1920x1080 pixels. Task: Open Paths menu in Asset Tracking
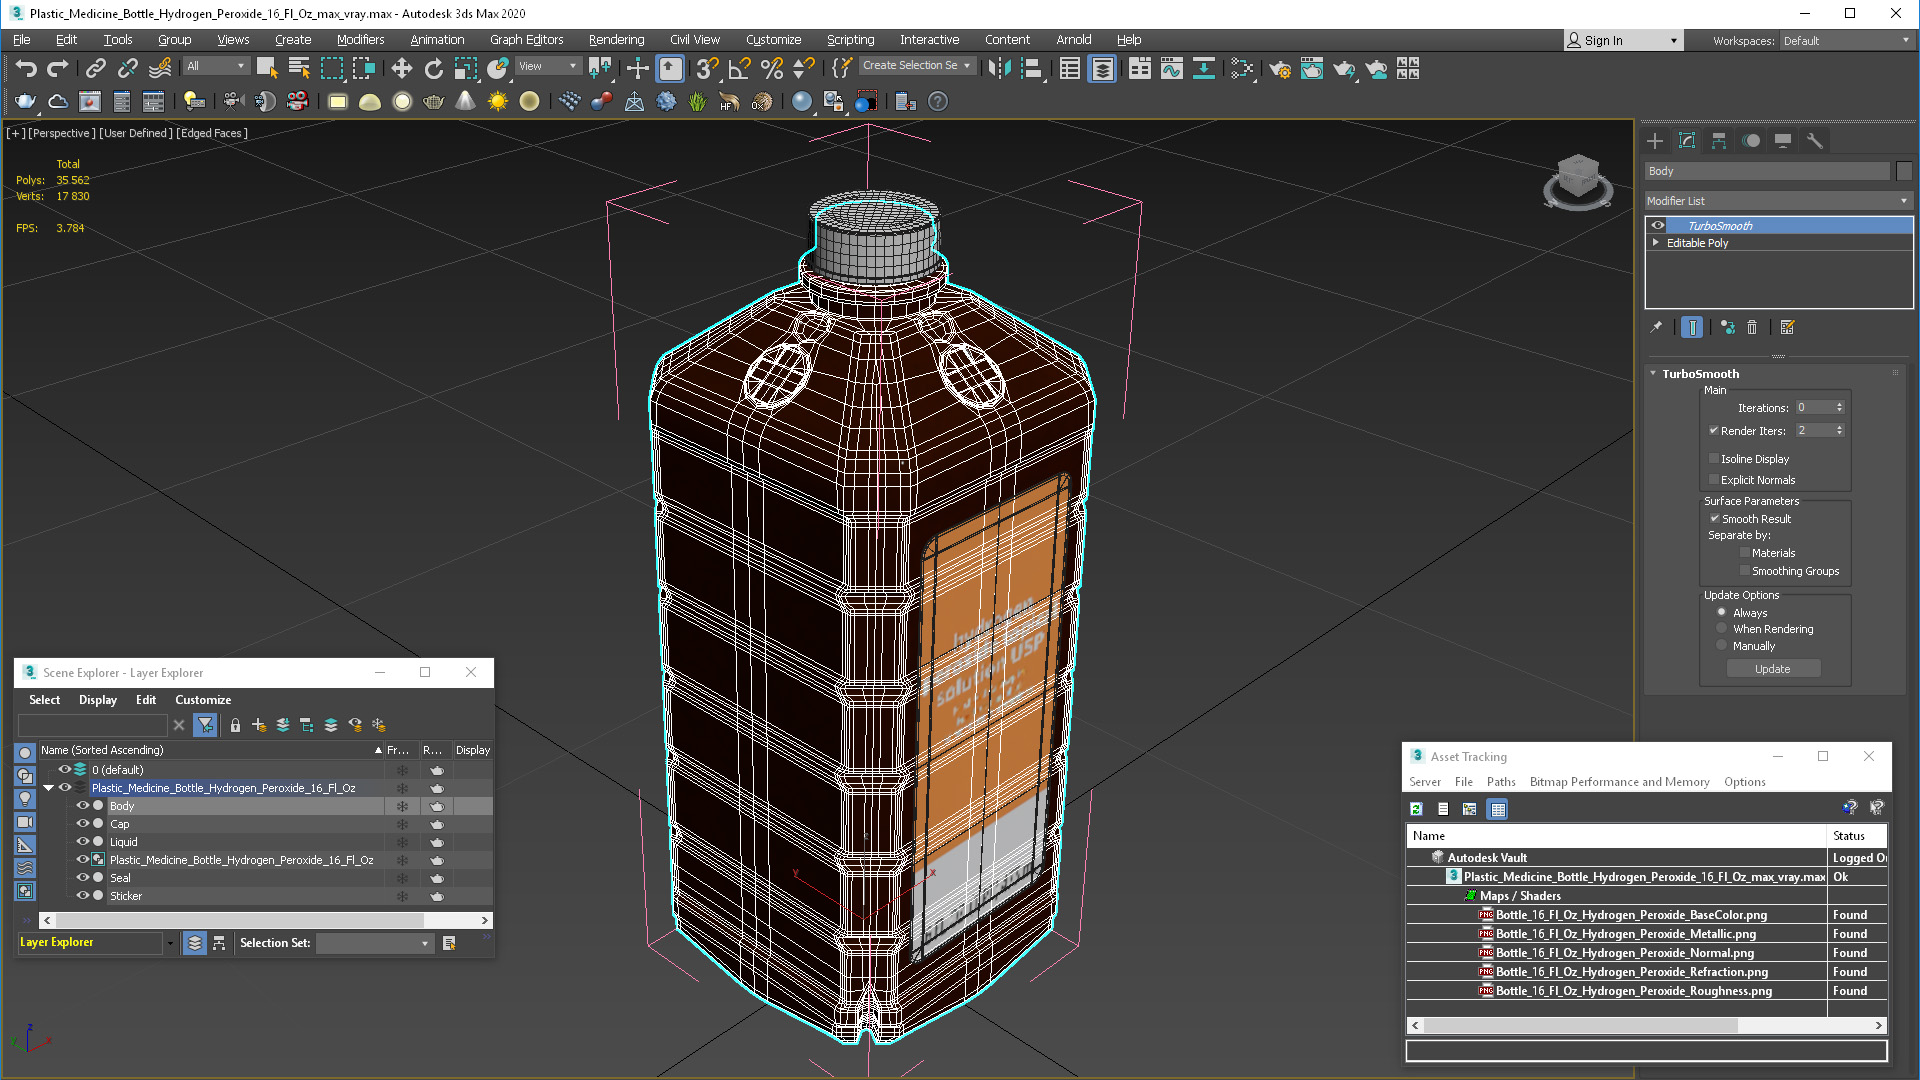point(1501,782)
